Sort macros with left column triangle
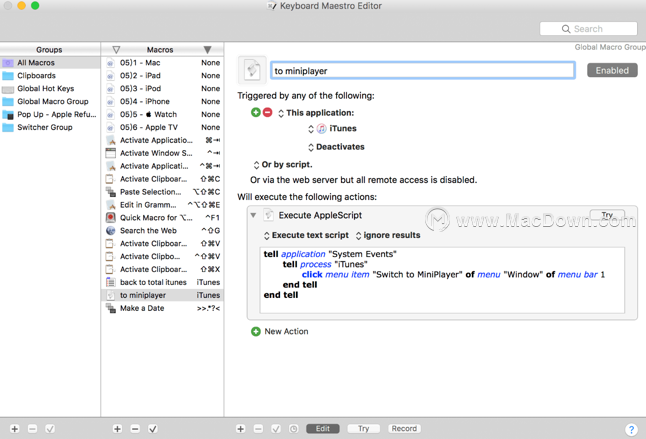This screenshot has height=439, width=646. [116, 50]
